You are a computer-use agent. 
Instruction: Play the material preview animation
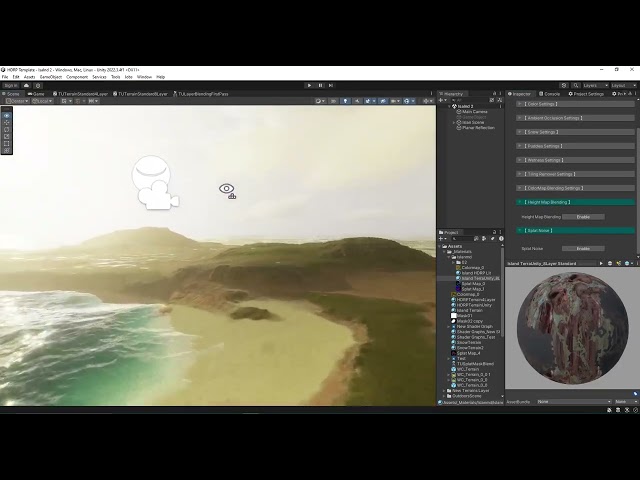(x=601, y=264)
